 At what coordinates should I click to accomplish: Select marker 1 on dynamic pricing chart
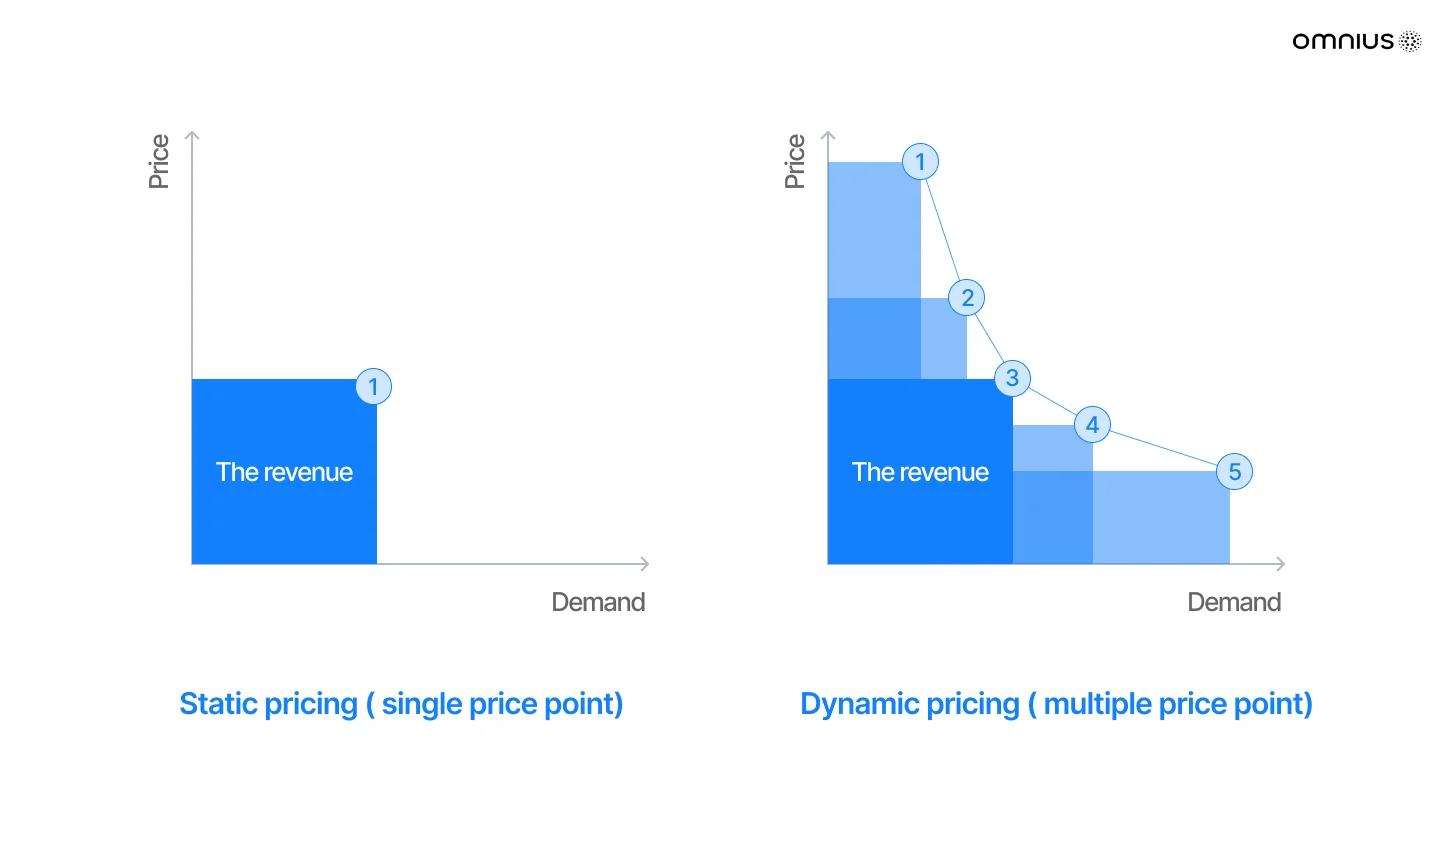click(x=920, y=162)
